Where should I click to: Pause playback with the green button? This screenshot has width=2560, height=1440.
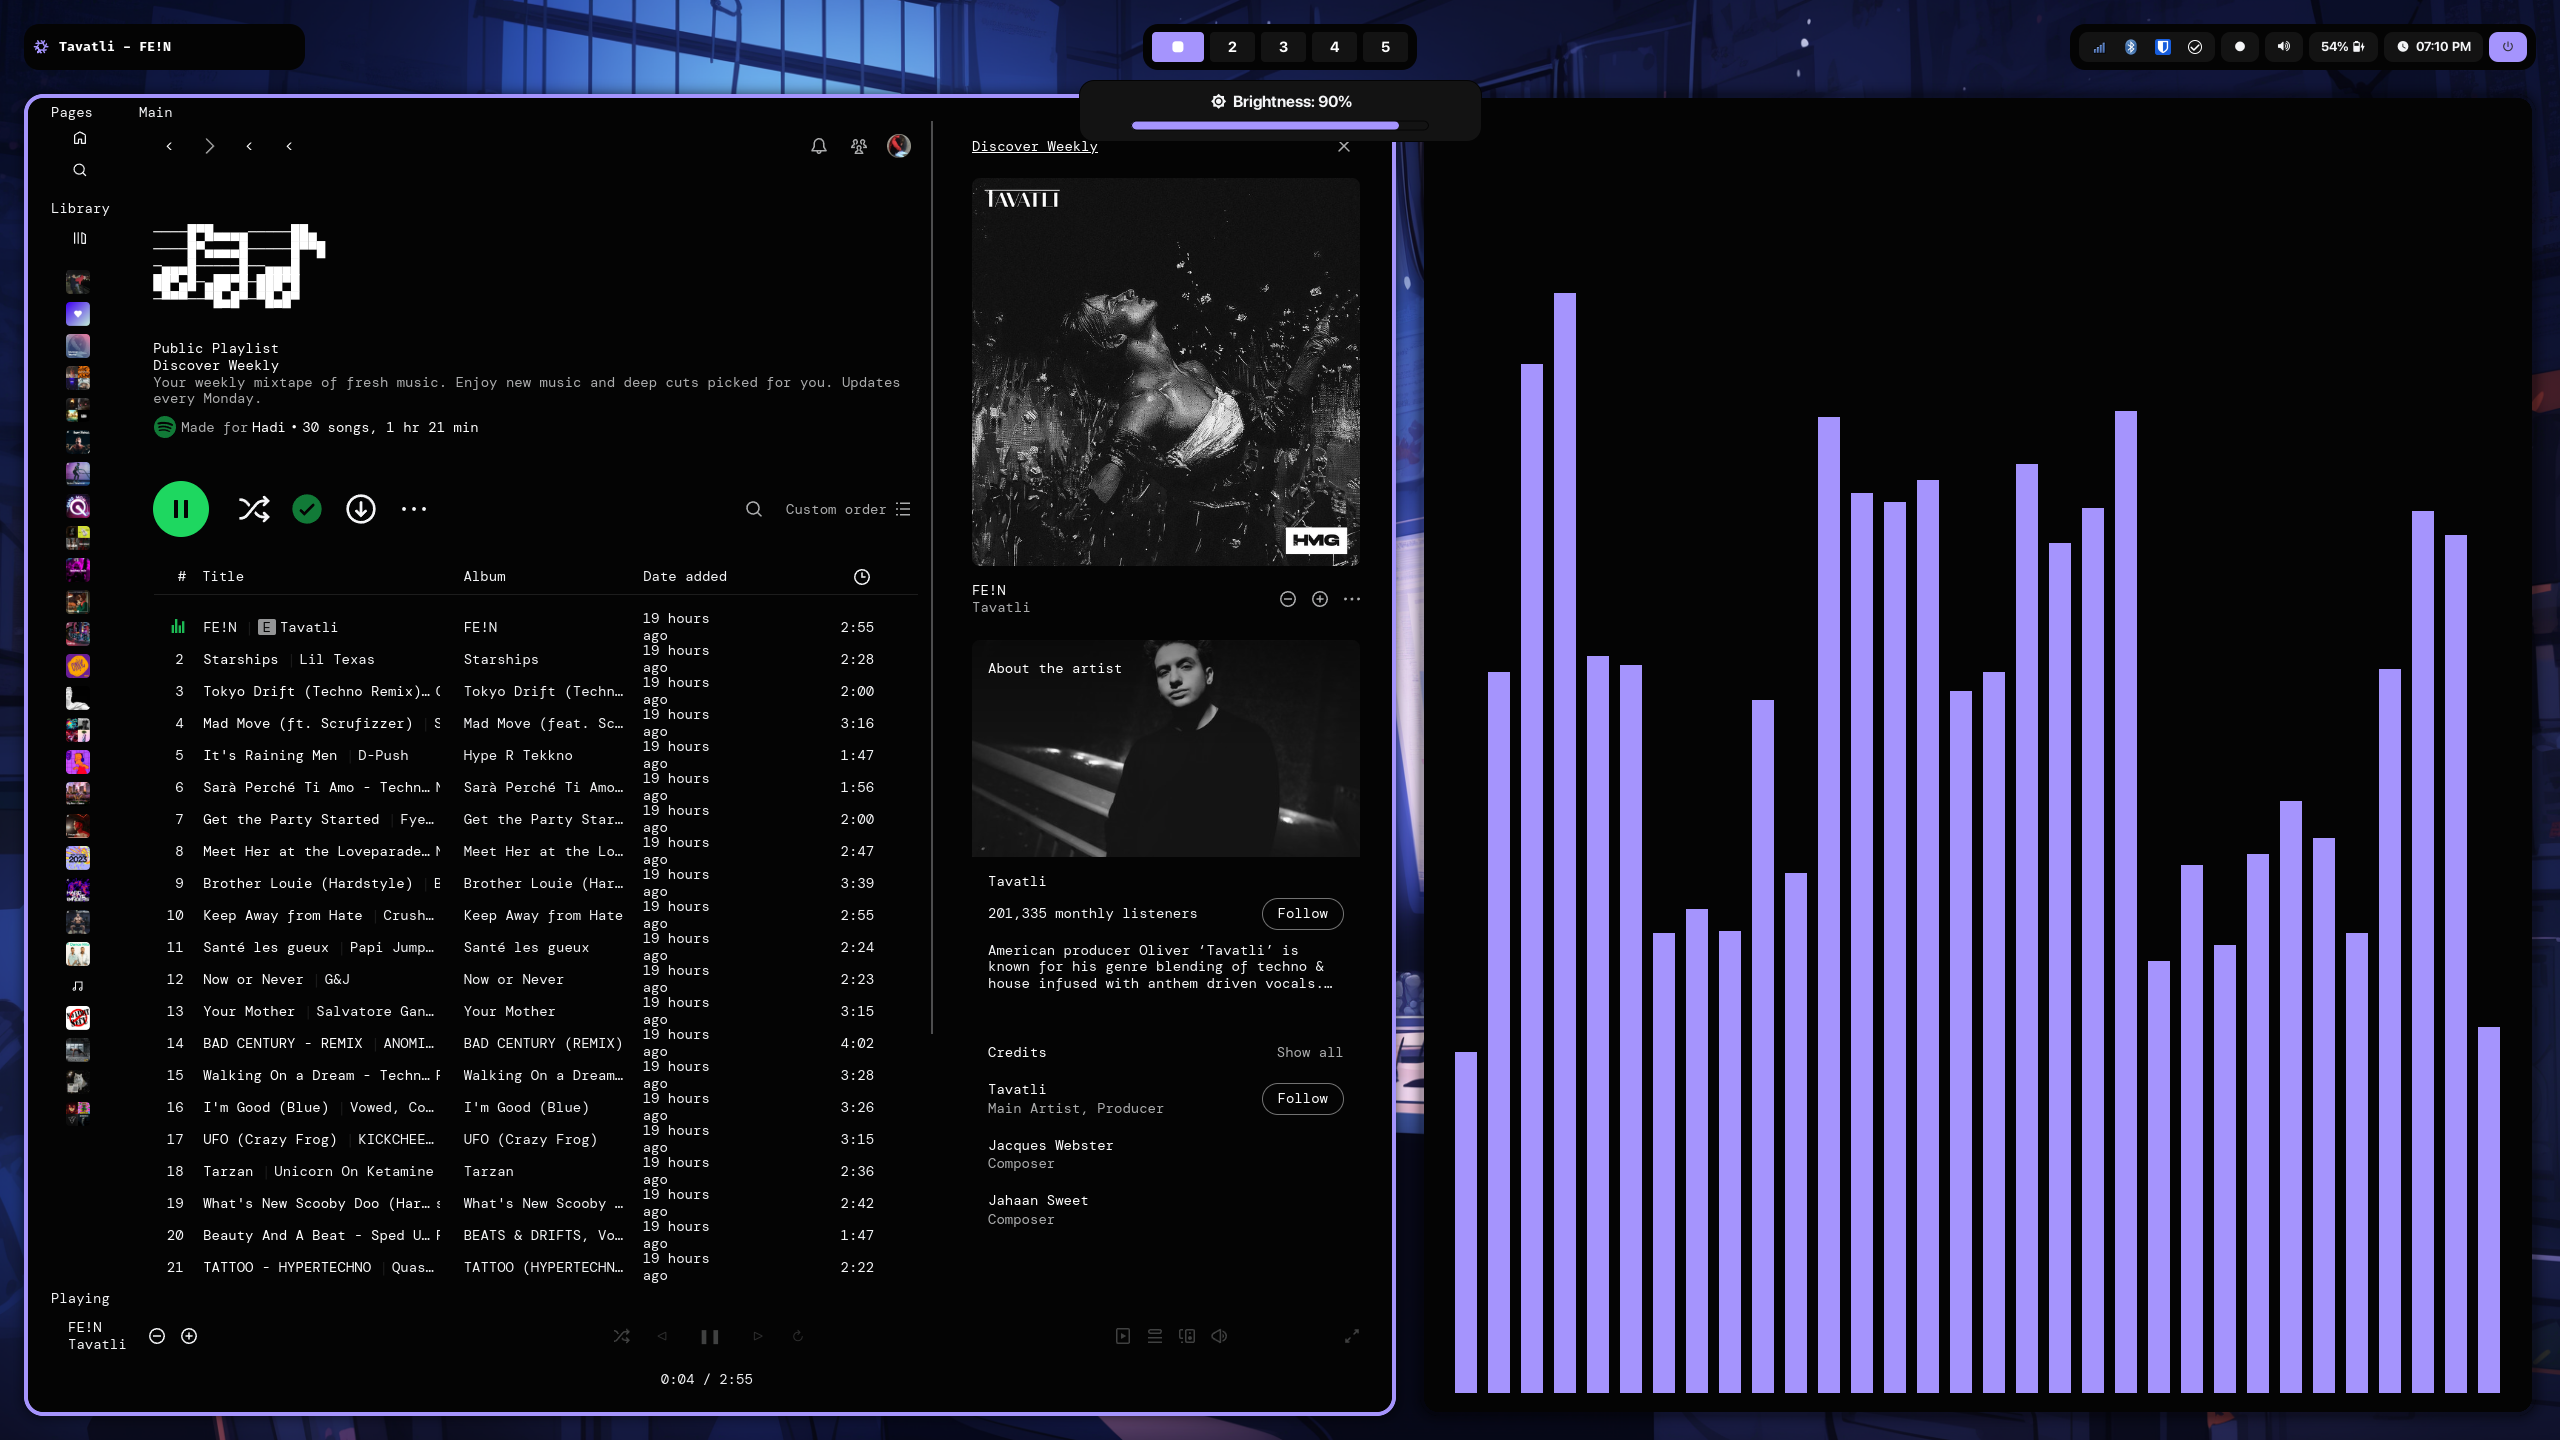[181, 509]
